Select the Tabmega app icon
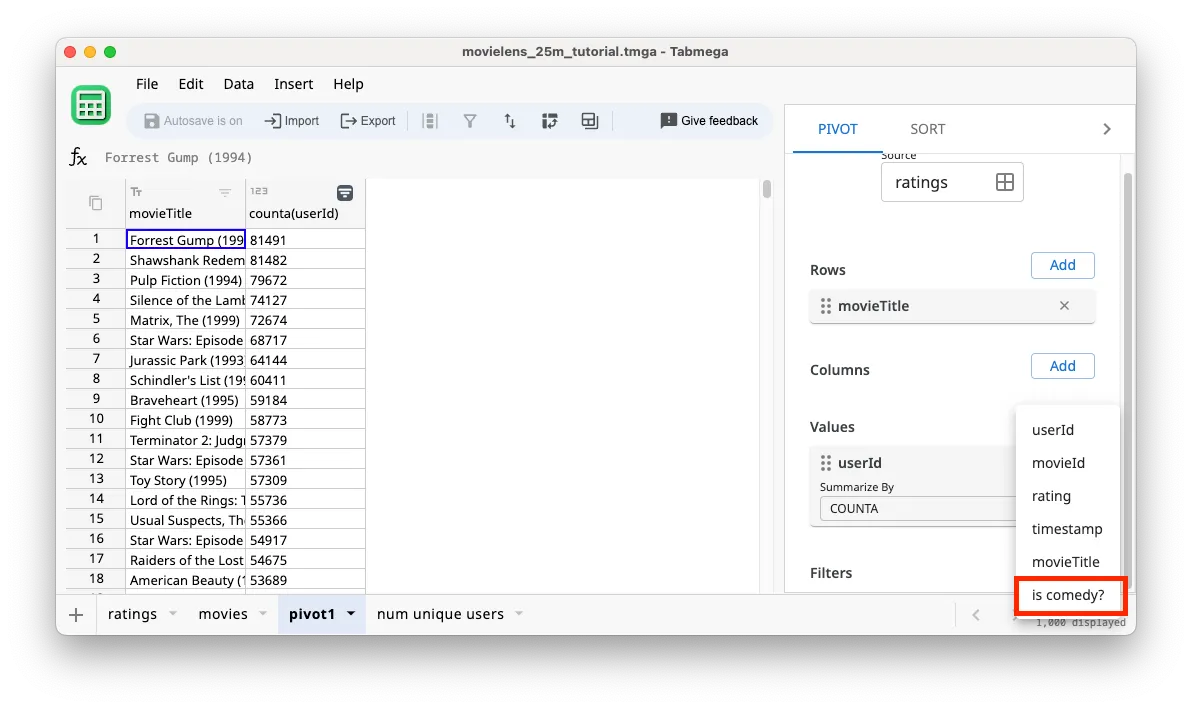Screen dimensions: 1192x709 91,105
